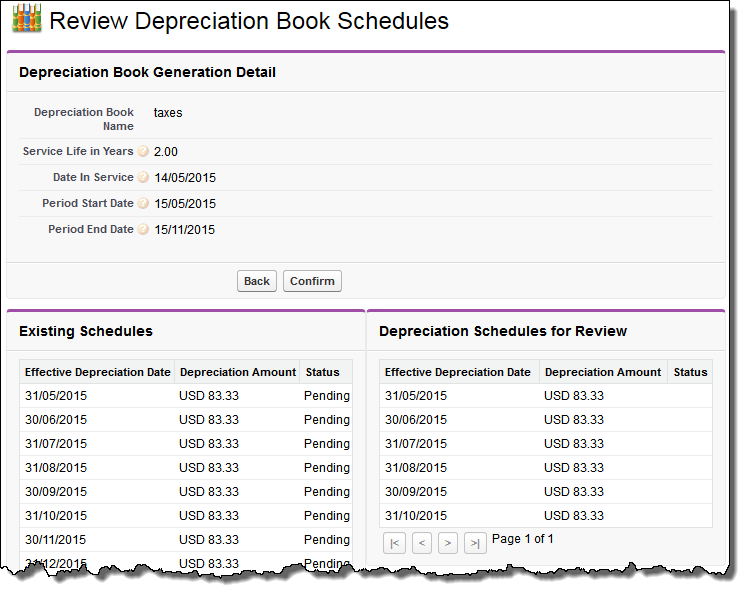
Task: Sort Existing Schedules by Effective Depreciation Date
Action: [x=97, y=372]
